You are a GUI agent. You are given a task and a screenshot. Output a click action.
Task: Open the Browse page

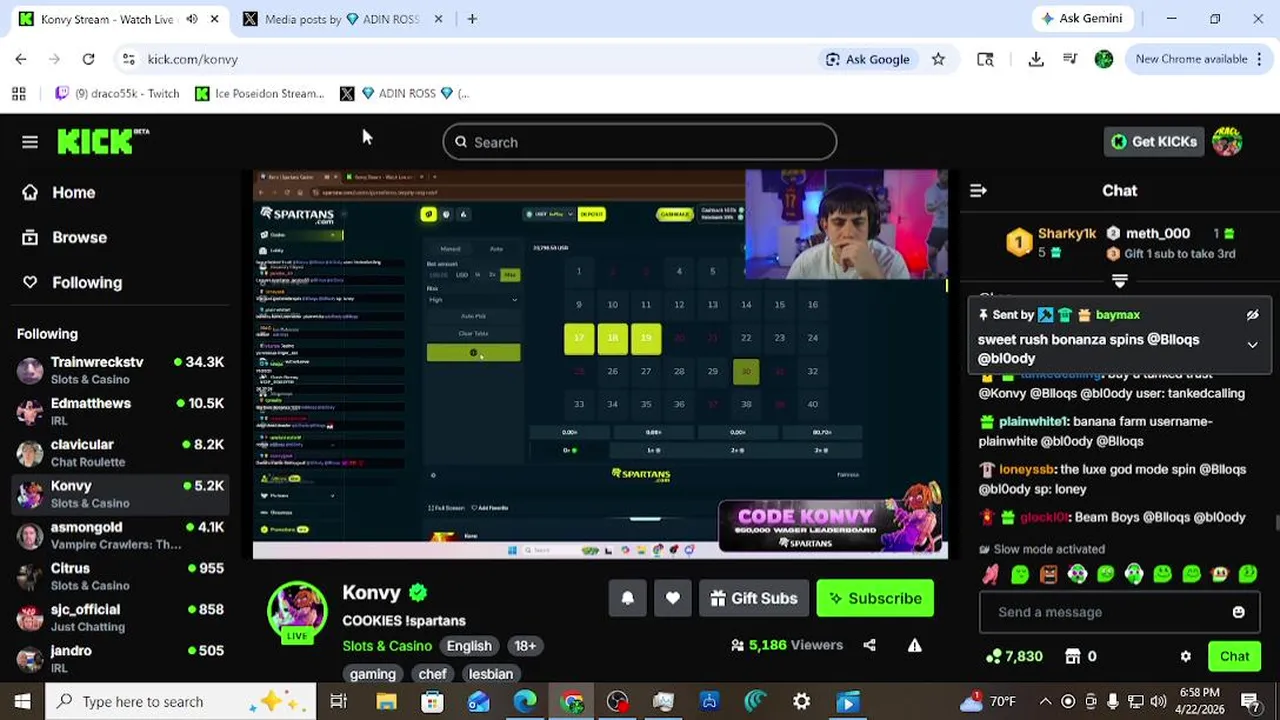65,237
